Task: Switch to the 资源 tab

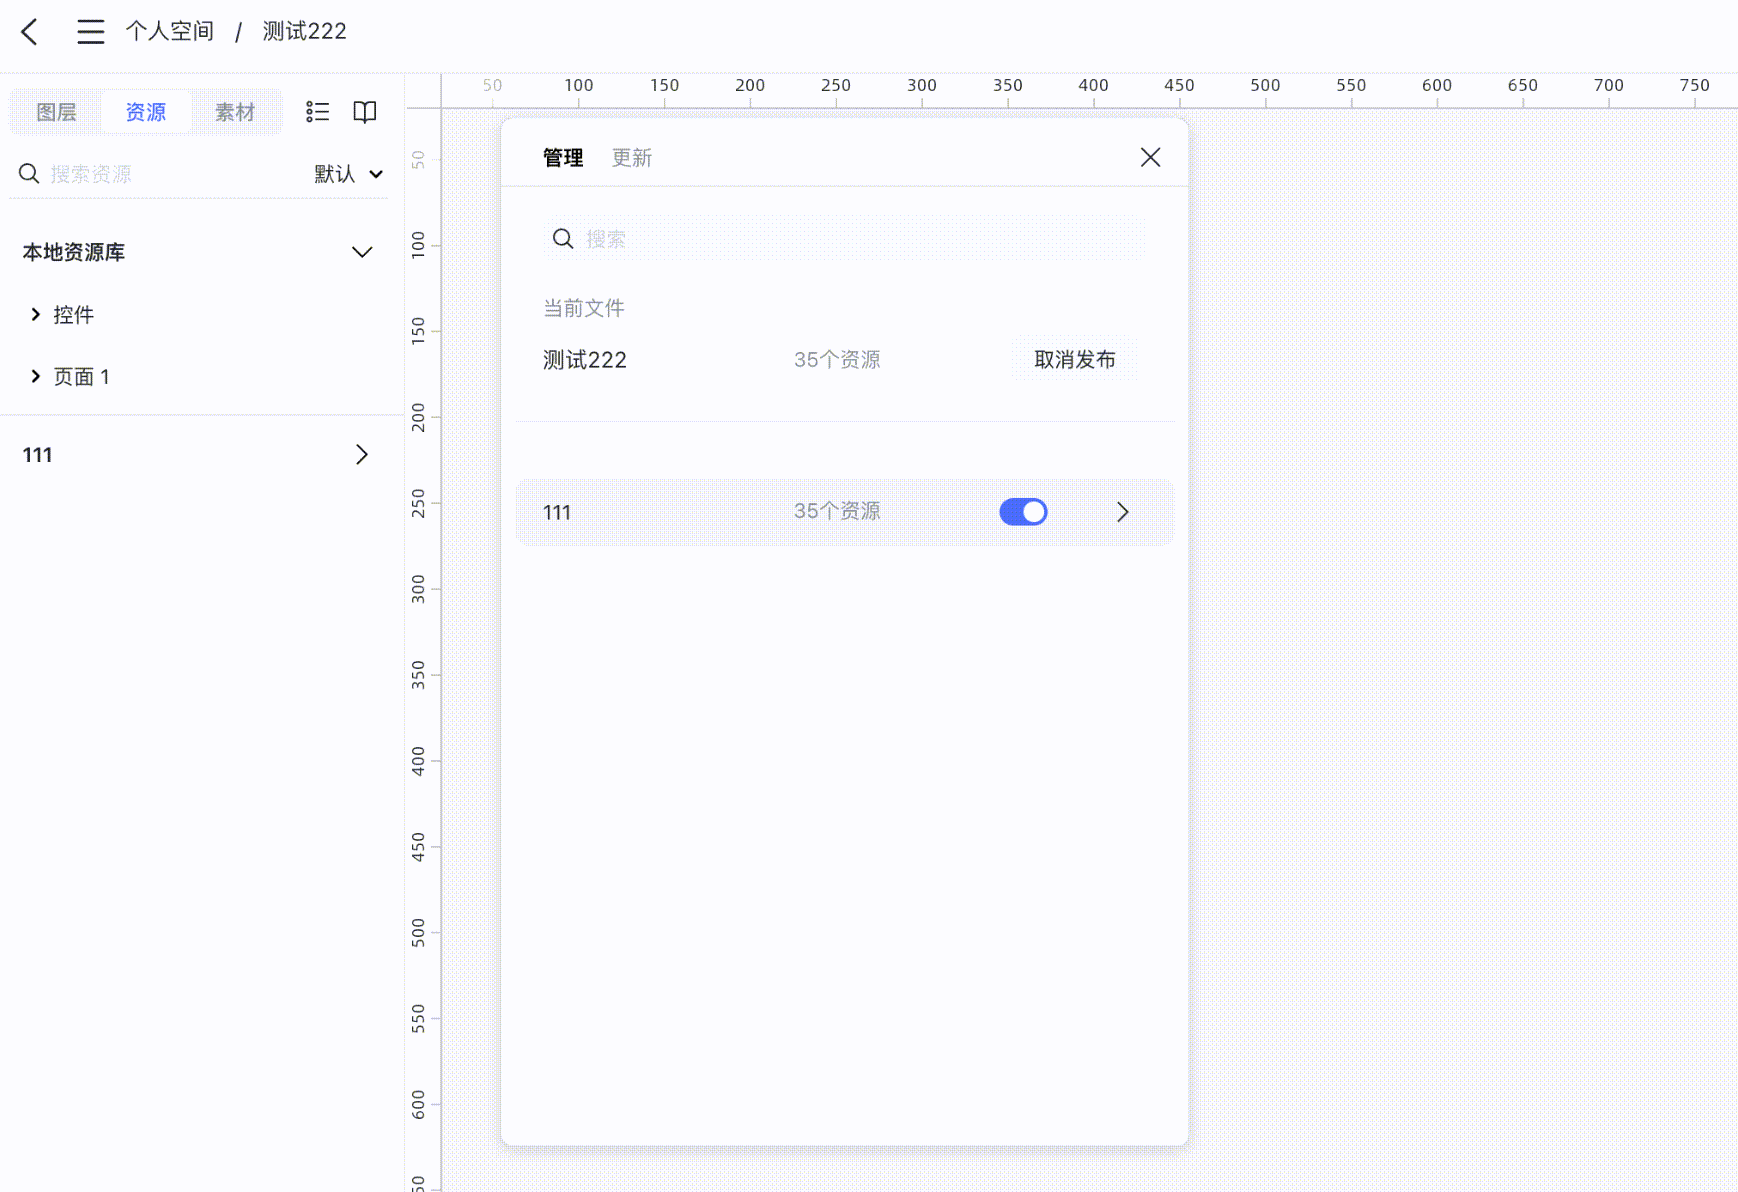Action: (146, 112)
